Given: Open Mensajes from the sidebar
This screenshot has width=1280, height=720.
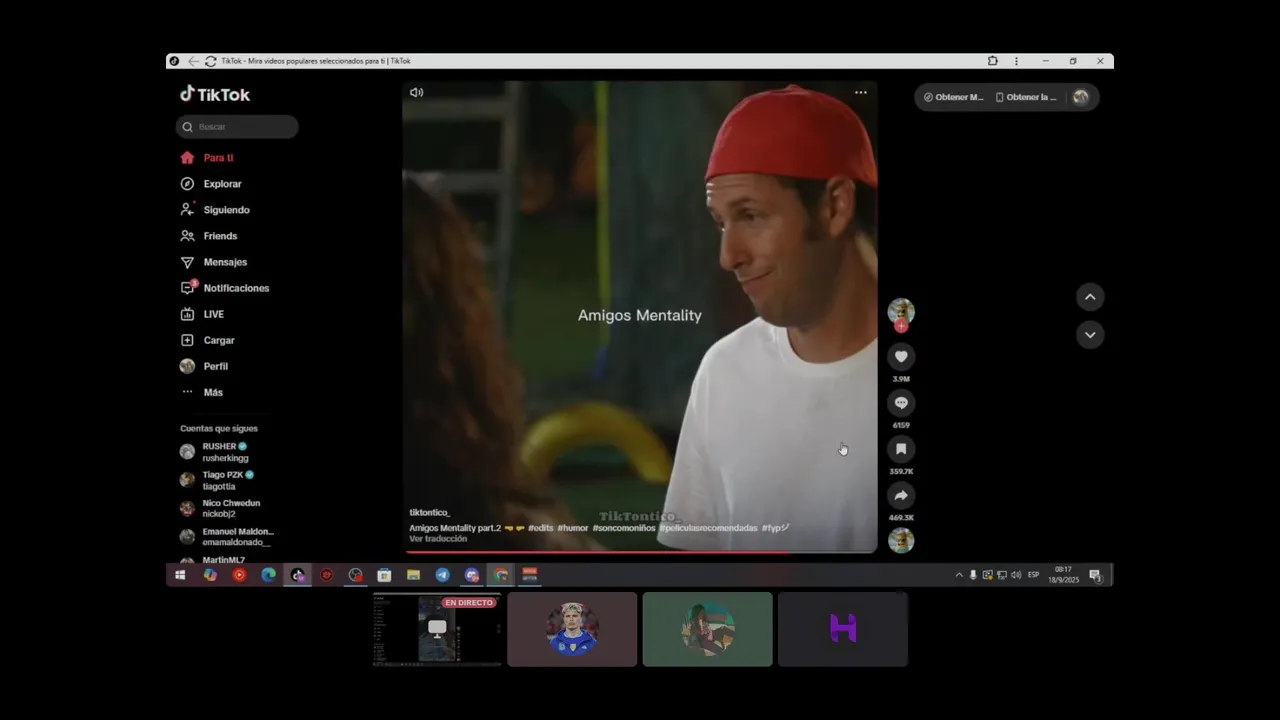Looking at the screenshot, I should [214, 262].
